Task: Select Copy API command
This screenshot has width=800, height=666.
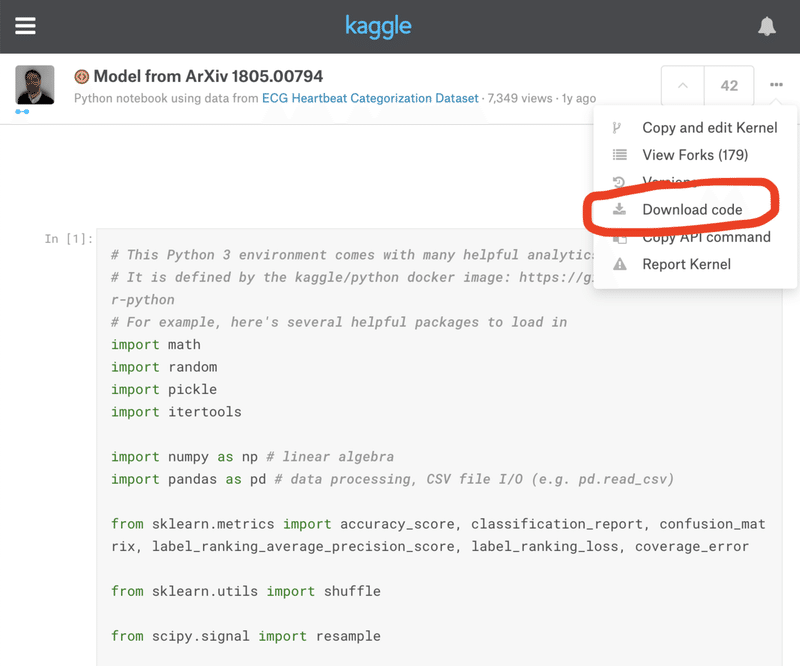Action: coord(707,238)
